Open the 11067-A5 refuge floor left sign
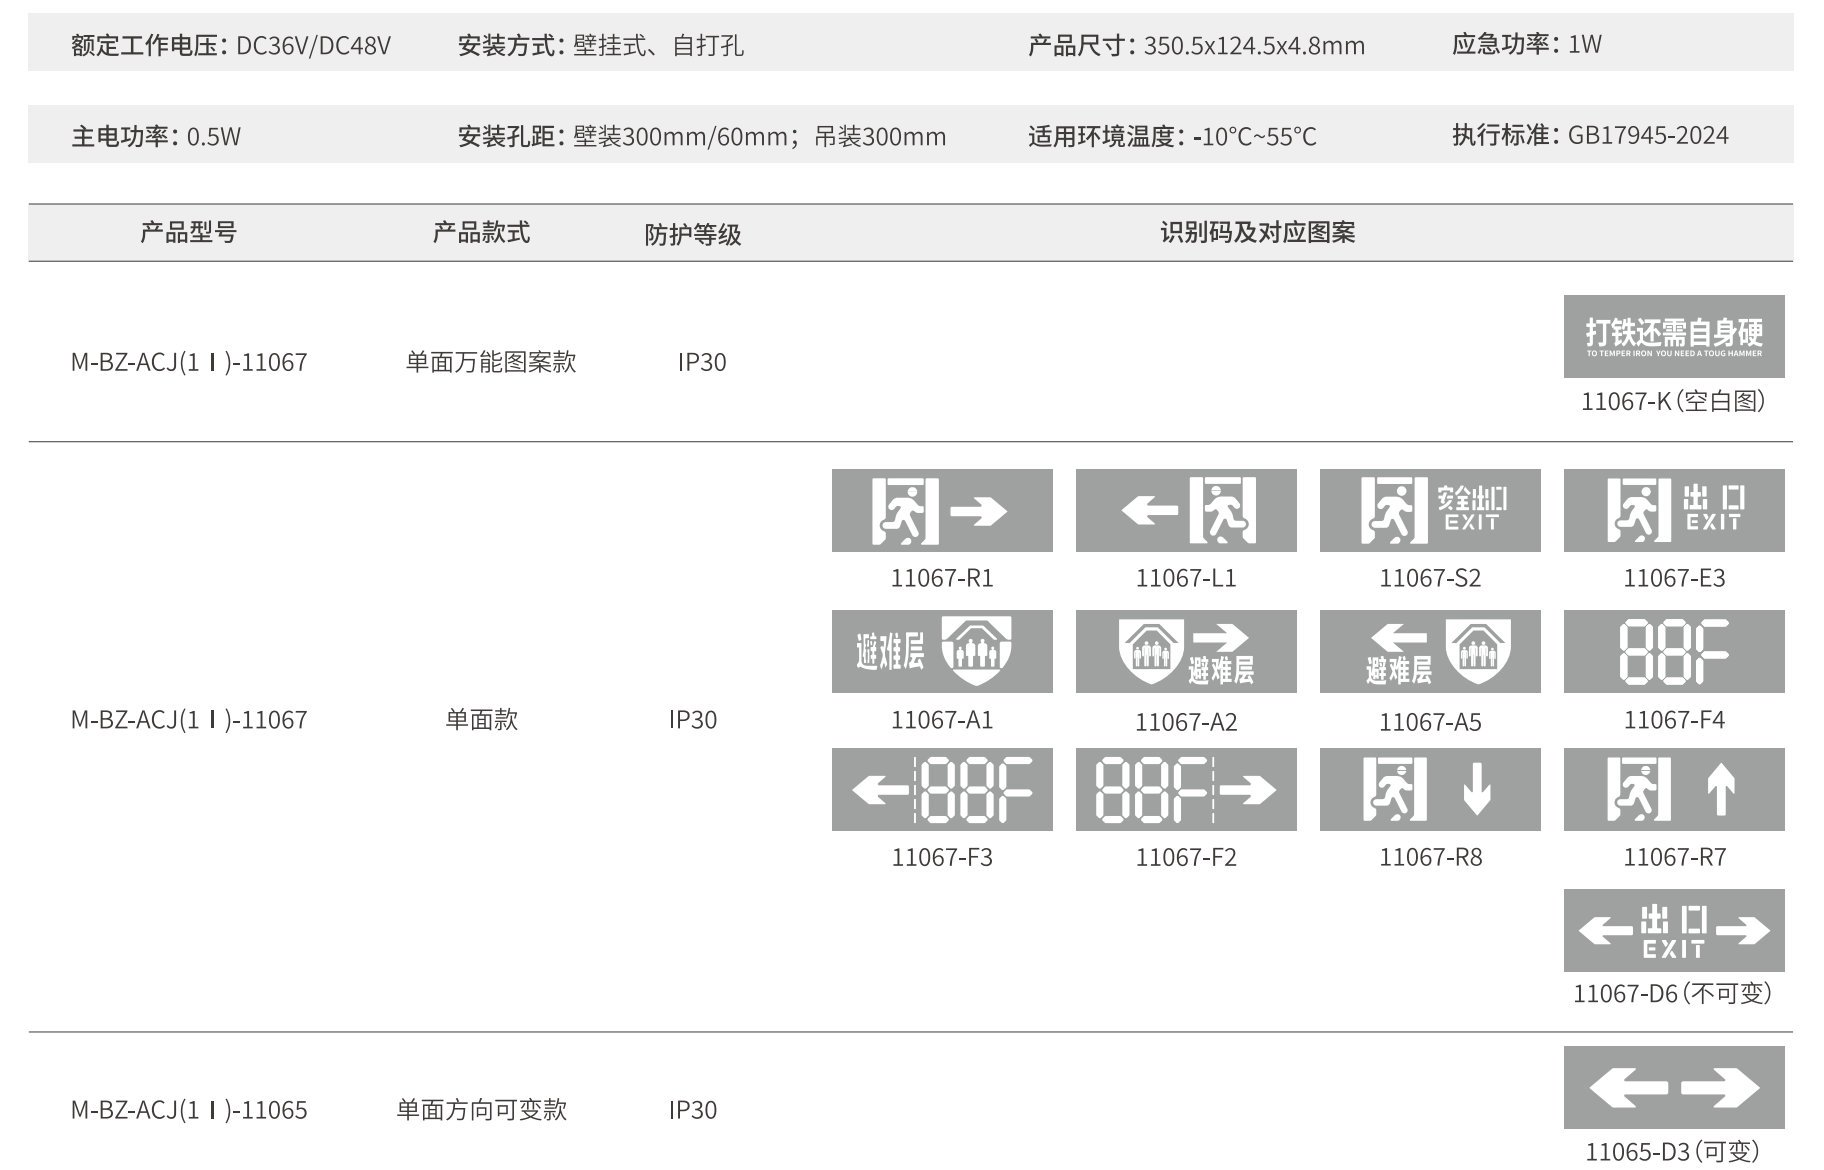Image resolution: width=1824 pixels, height=1170 pixels. 1430,651
